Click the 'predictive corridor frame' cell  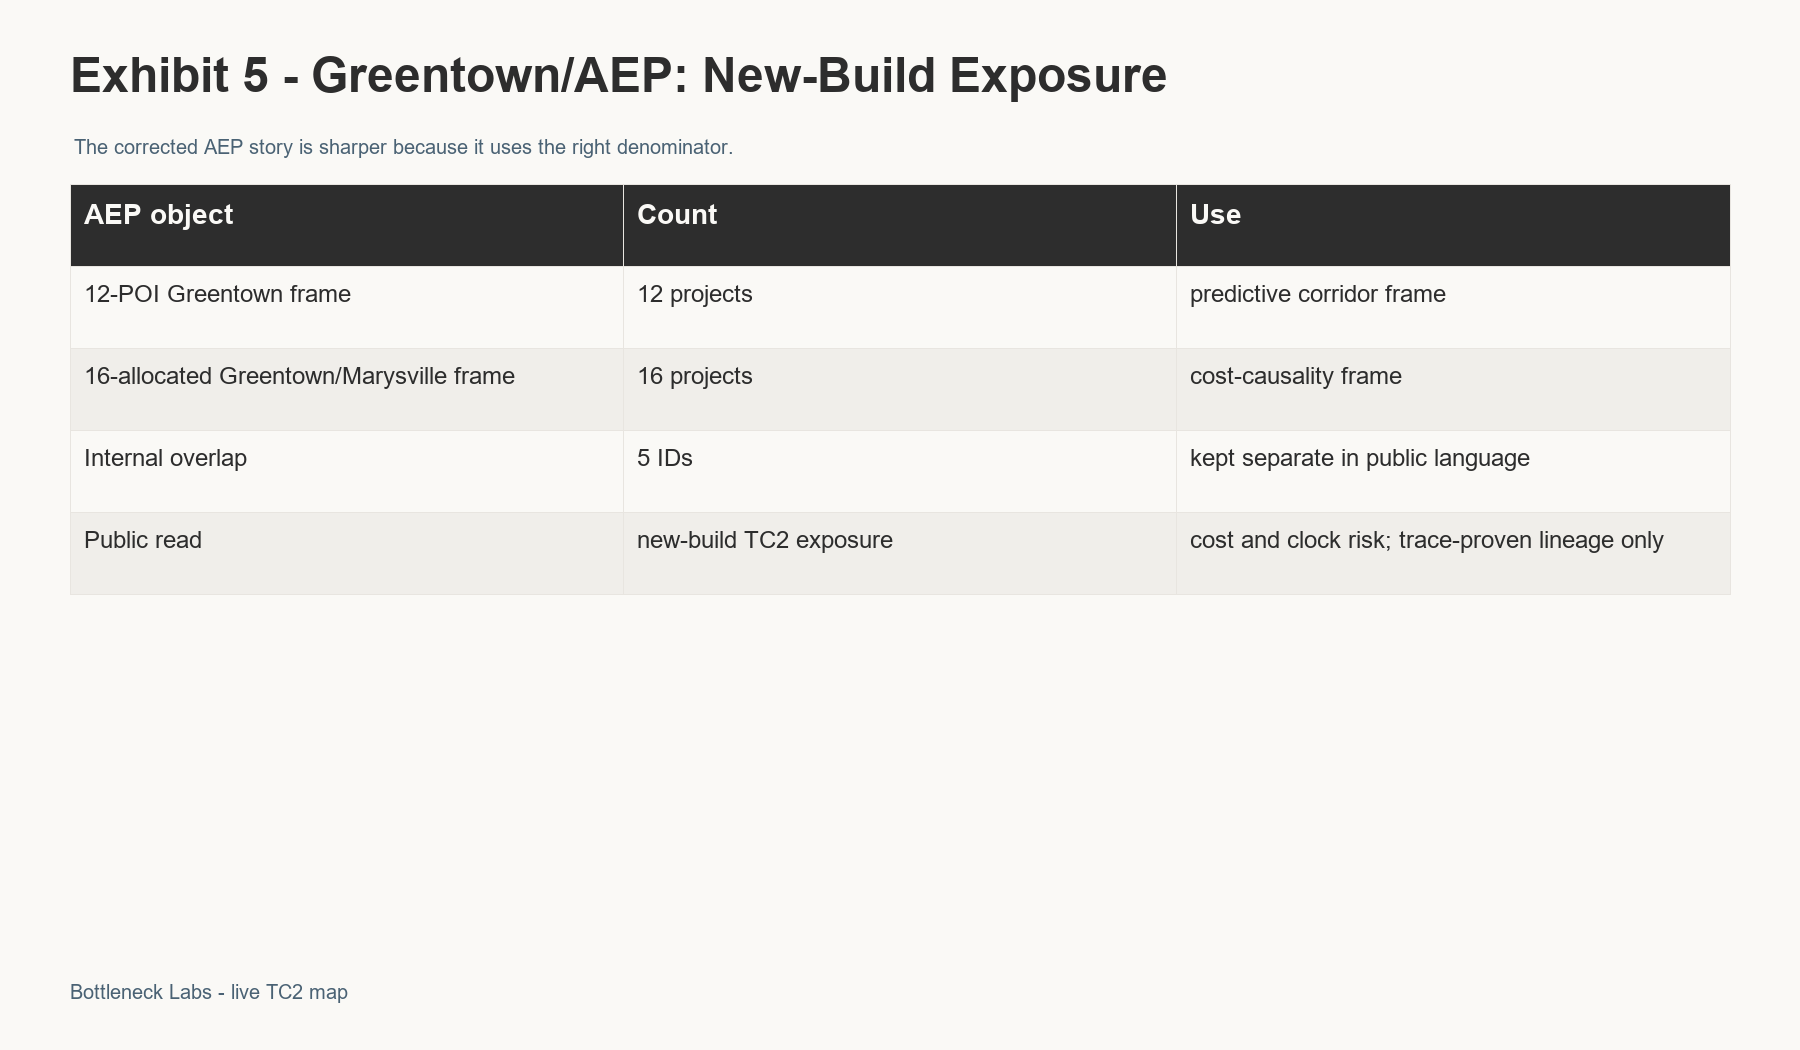click(x=1453, y=307)
